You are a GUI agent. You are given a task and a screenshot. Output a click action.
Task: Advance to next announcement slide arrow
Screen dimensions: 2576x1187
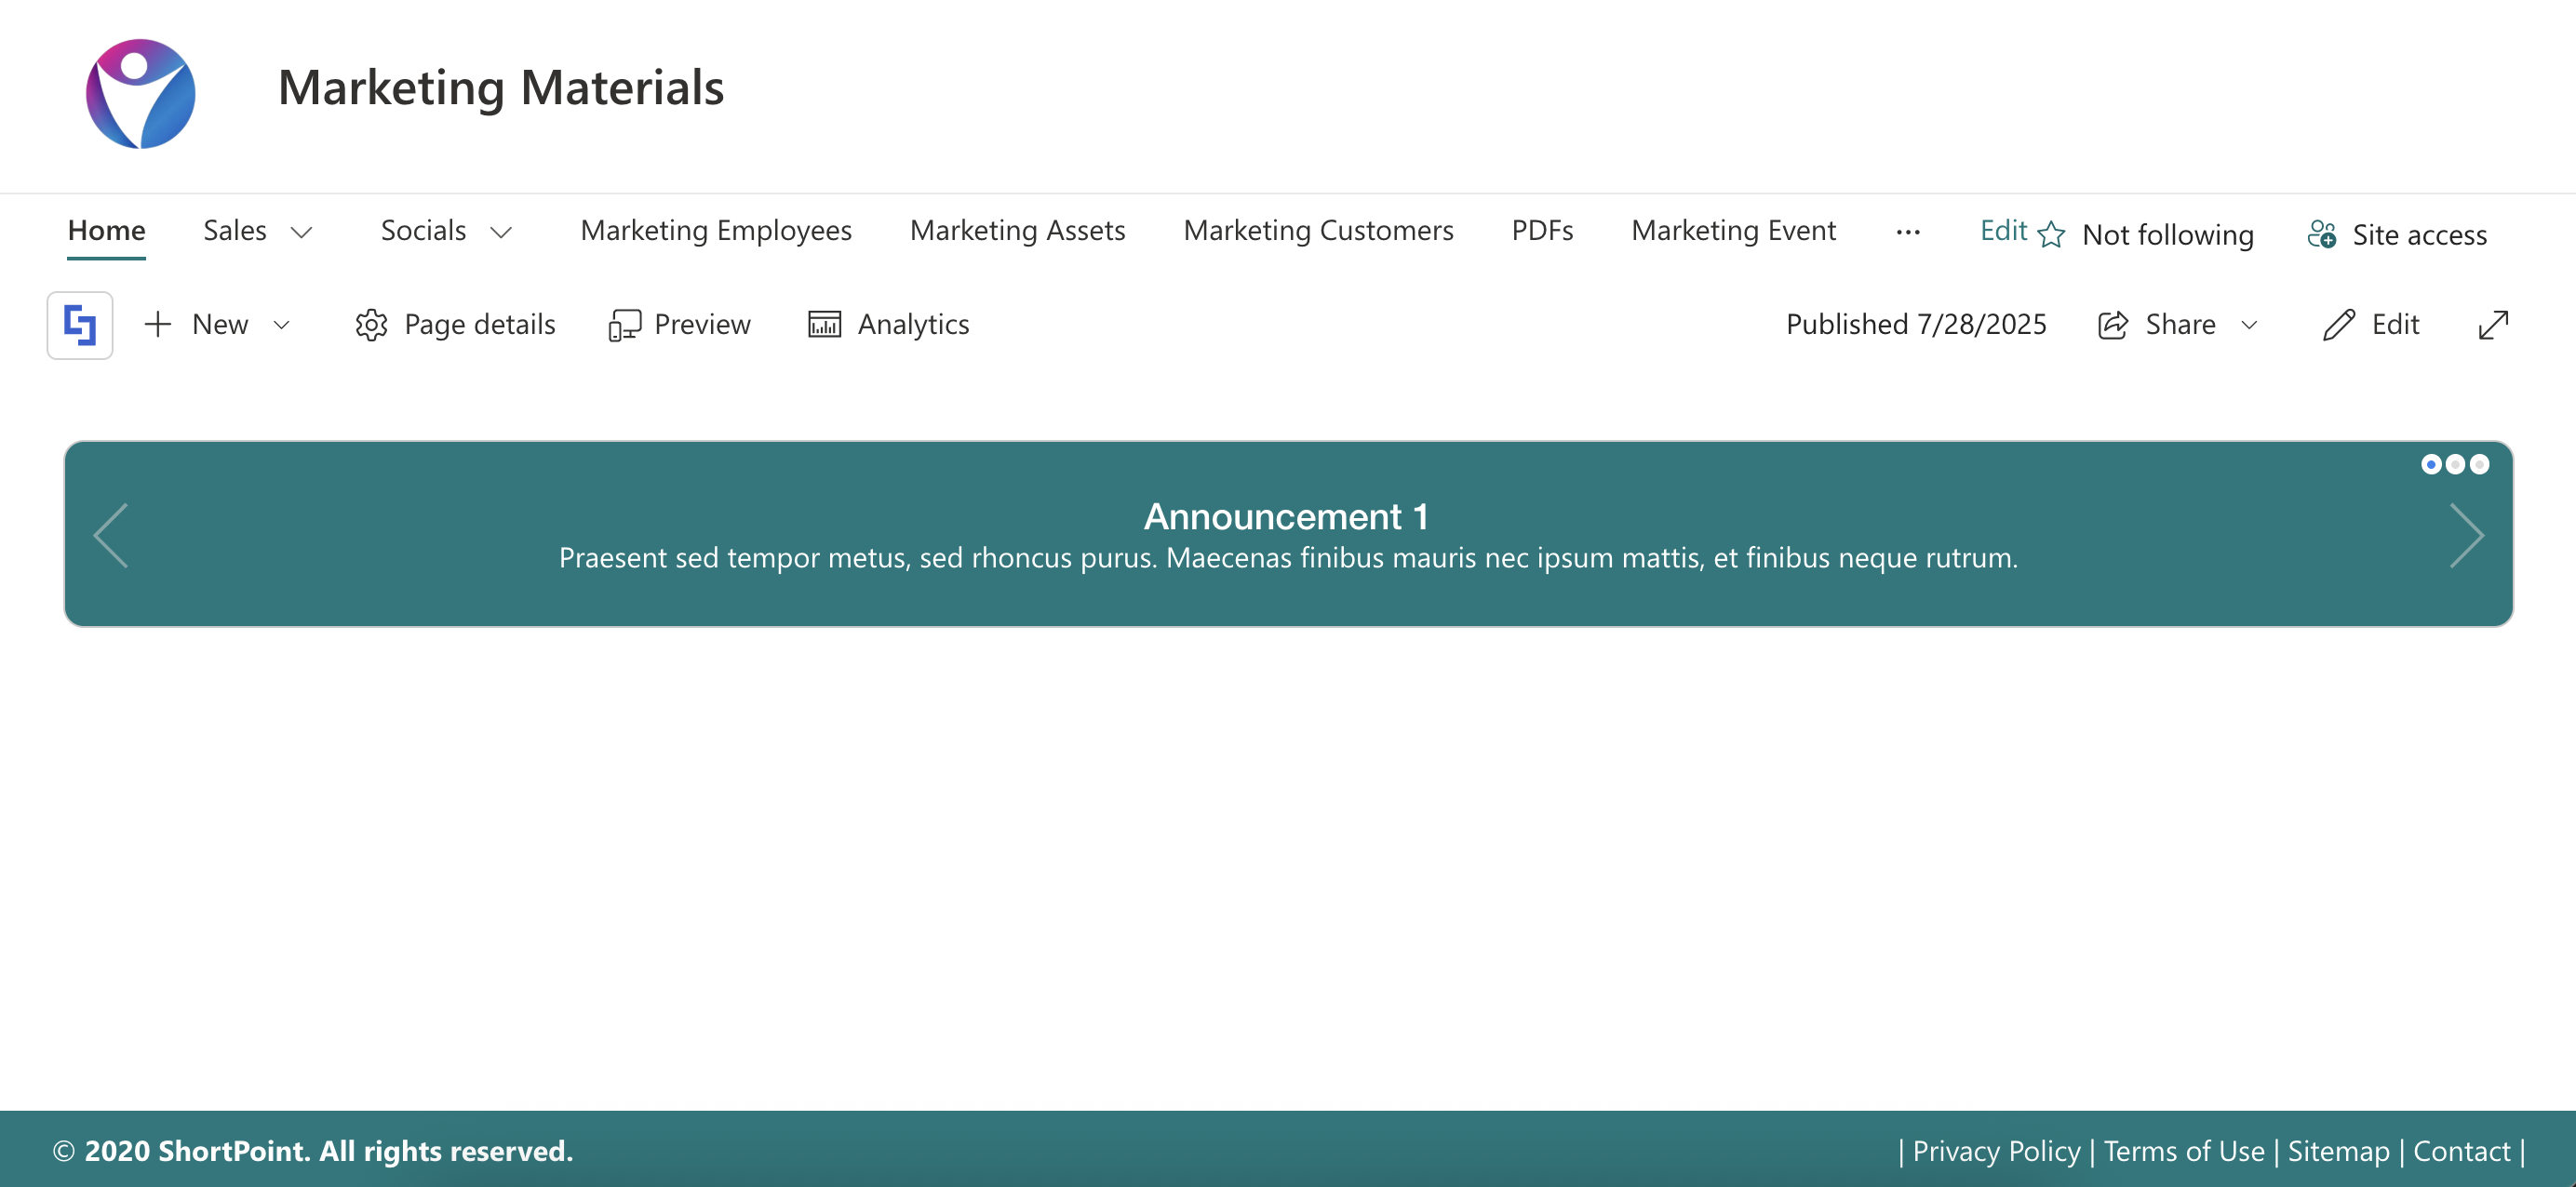[2466, 536]
